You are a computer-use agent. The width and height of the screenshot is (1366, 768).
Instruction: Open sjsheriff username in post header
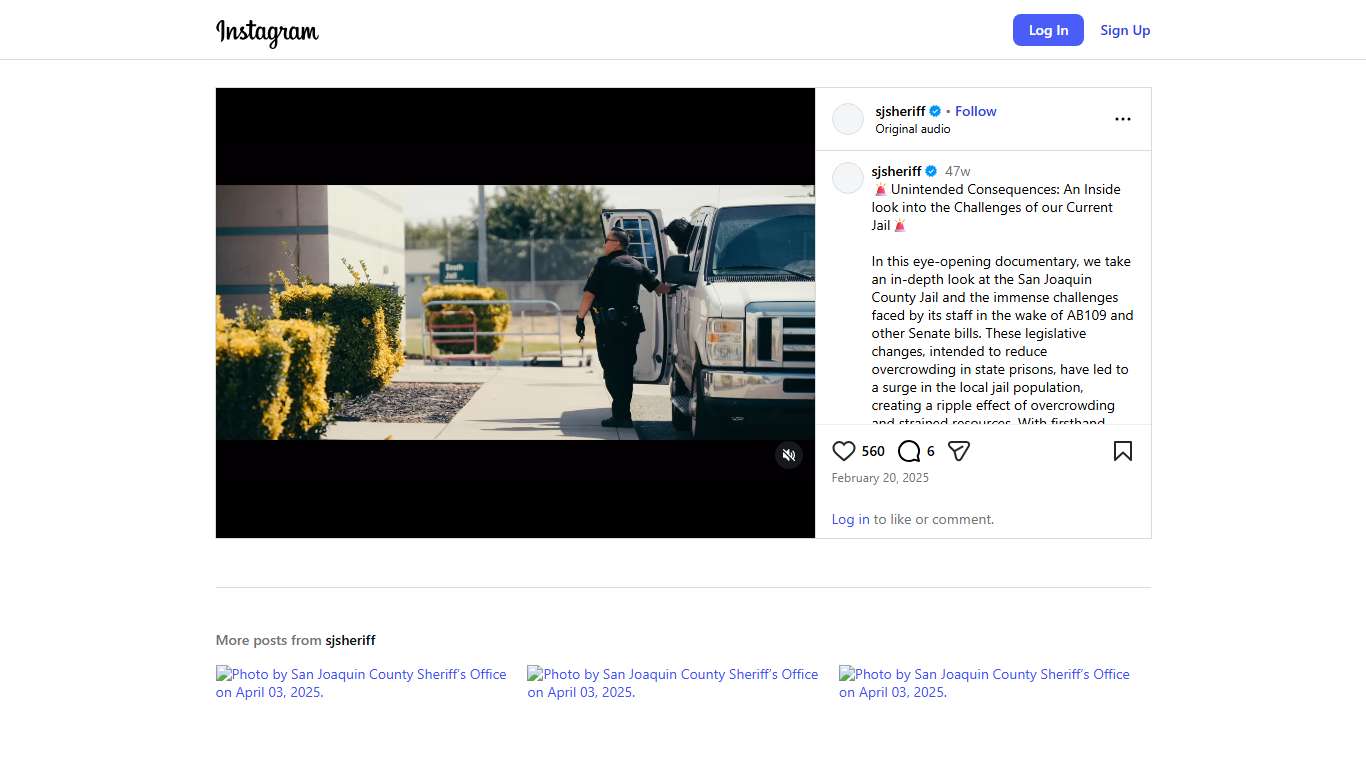[x=900, y=111]
